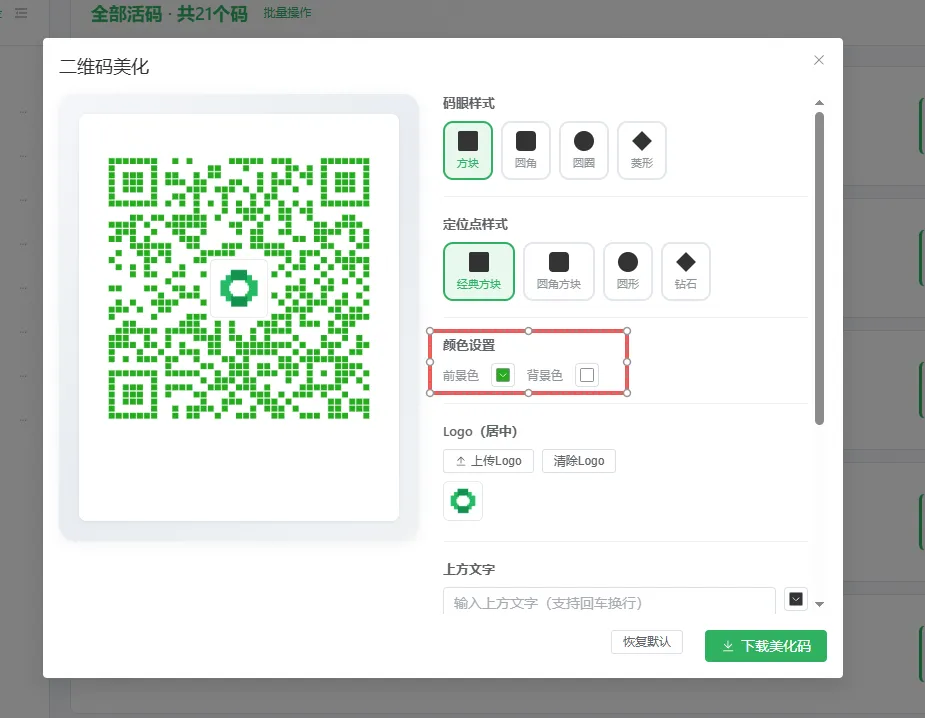The image size is (925, 718).
Task: Open the 上方文字 black text color picker
Action: tap(796, 599)
